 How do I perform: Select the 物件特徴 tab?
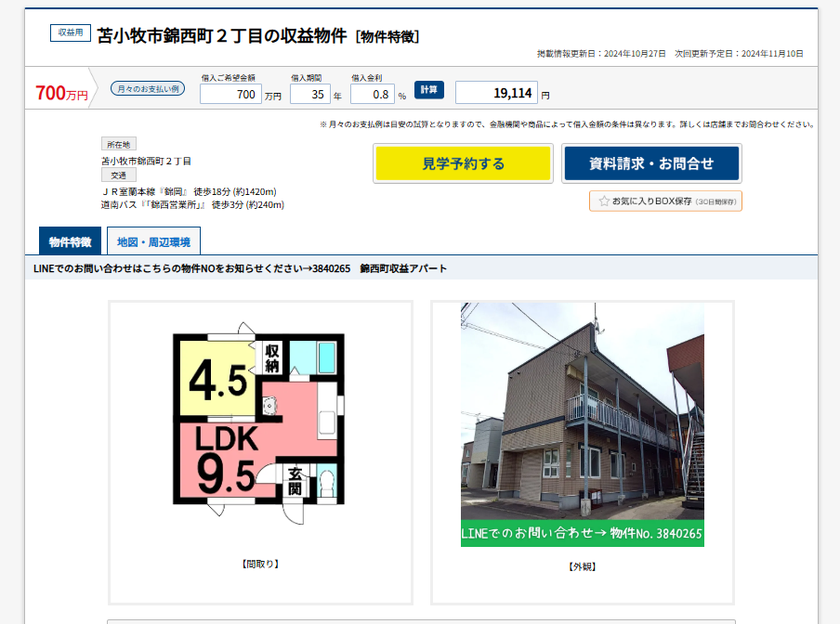click(x=70, y=242)
